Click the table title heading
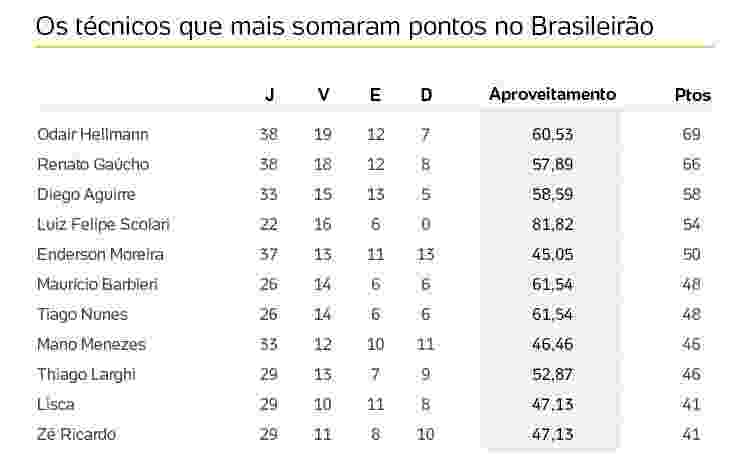This screenshot has height=470, width=750. (x=344, y=26)
